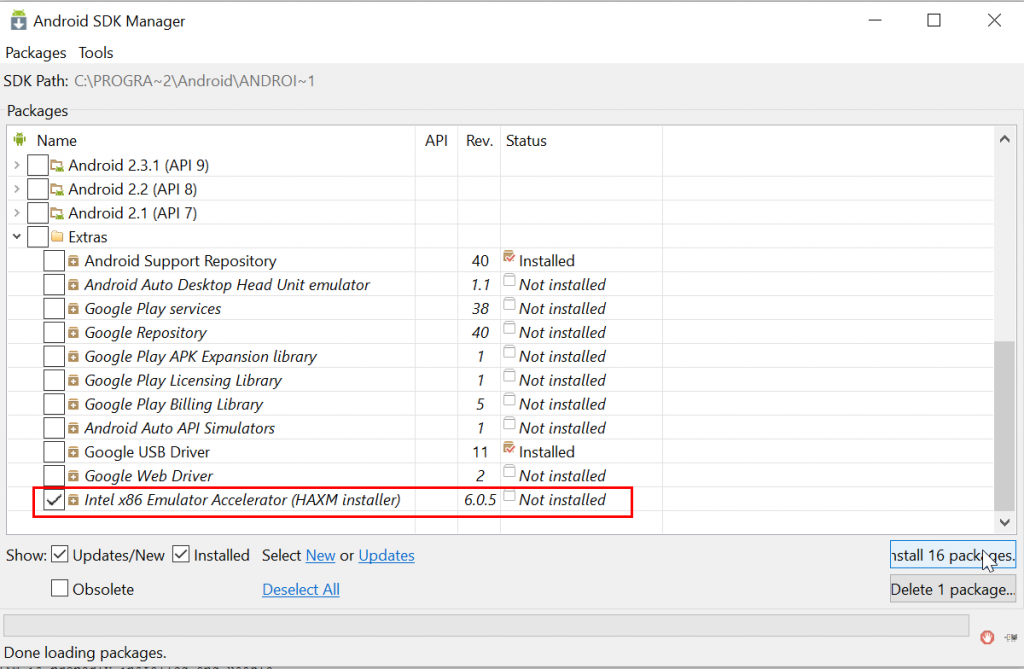Click the Not installed icon for Google Play services
The height and width of the screenshot is (669, 1024).
(509, 304)
